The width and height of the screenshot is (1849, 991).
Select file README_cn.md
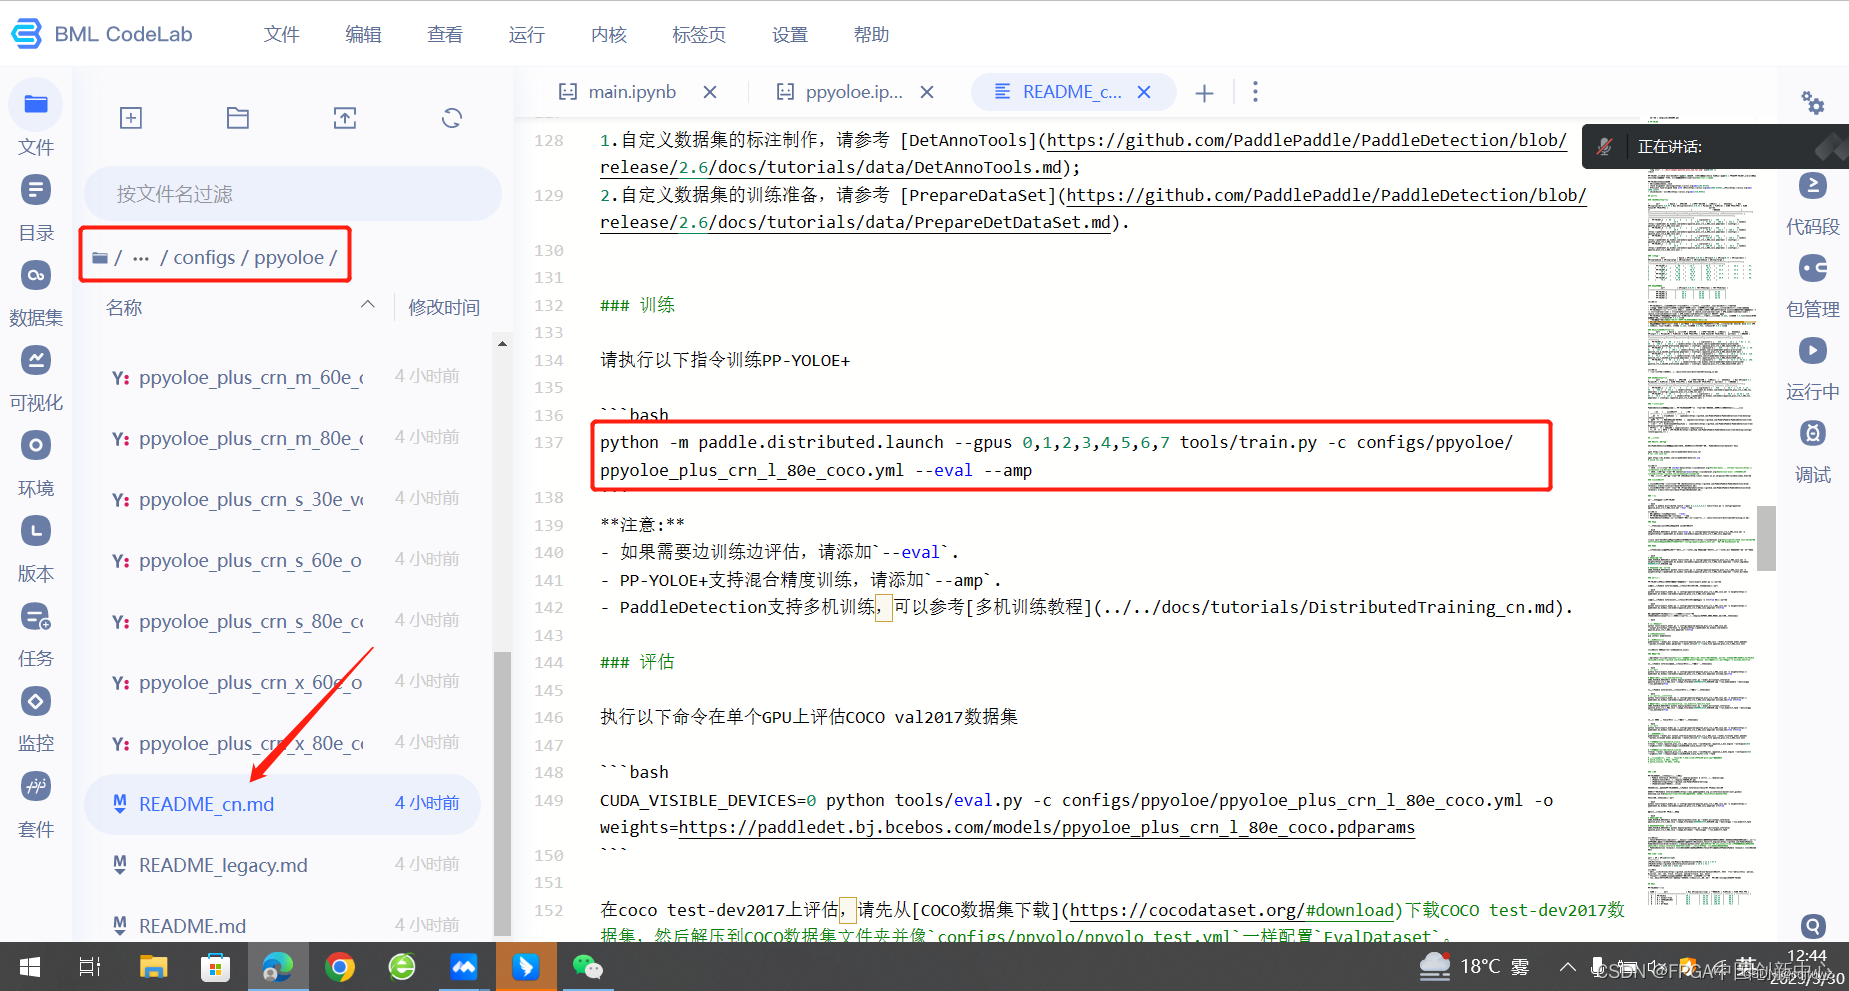(x=283, y=804)
